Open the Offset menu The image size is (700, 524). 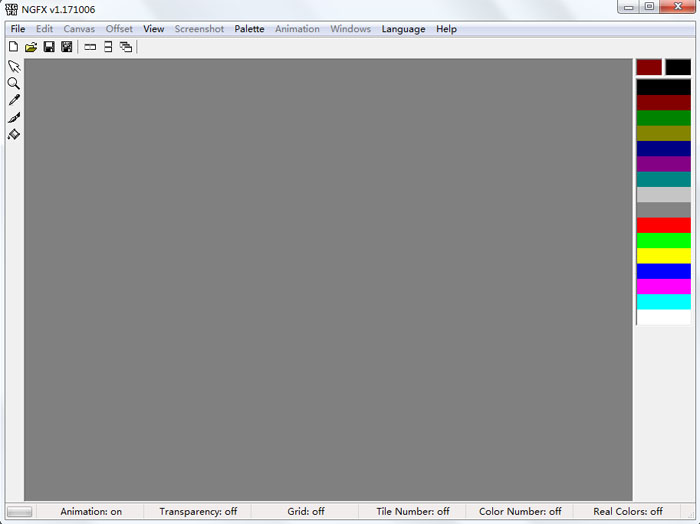point(119,29)
